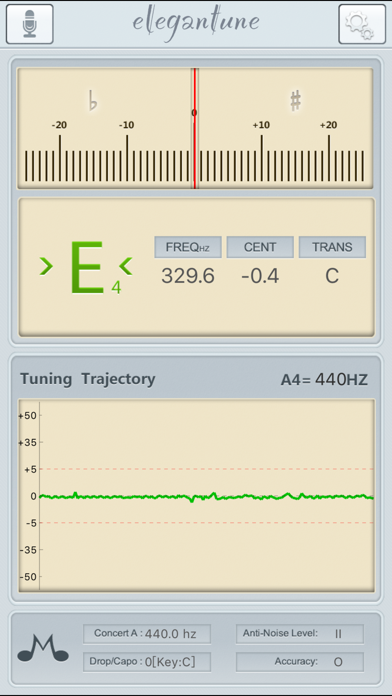This screenshot has height=696, width=392.
Task: Click the A4= 440HZ reference text
Action: [x=325, y=380]
